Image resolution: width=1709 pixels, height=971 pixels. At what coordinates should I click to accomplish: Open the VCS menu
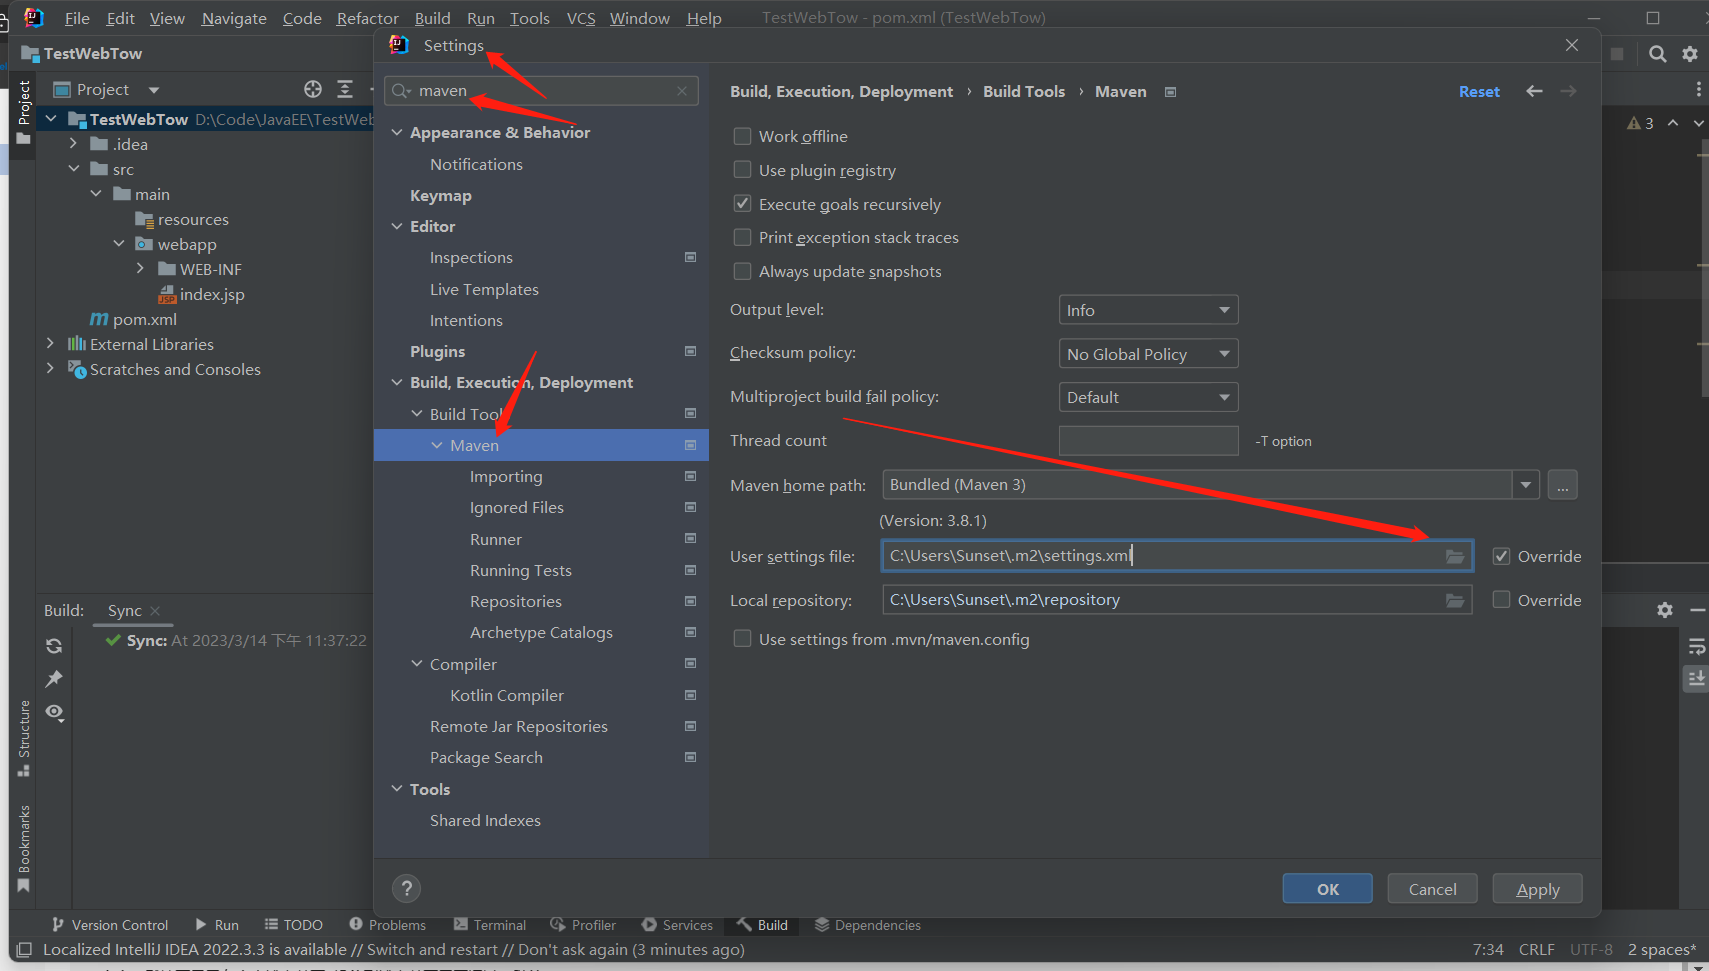click(581, 18)
